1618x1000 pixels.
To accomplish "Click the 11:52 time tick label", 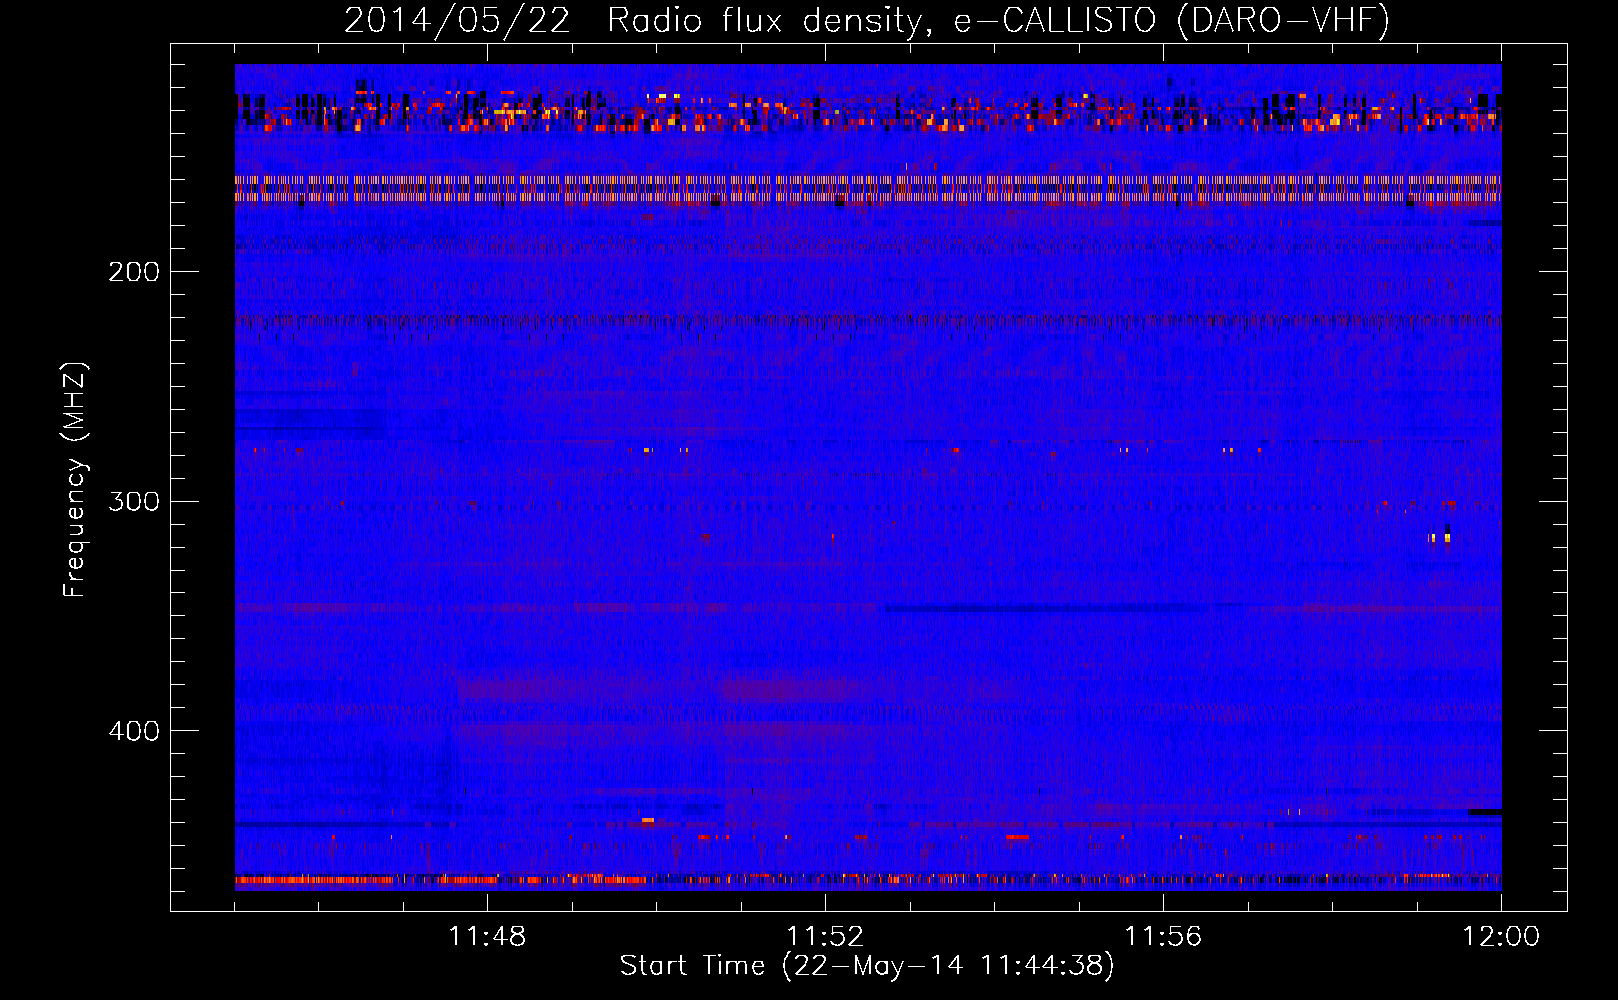I will (x=825, y=937).
